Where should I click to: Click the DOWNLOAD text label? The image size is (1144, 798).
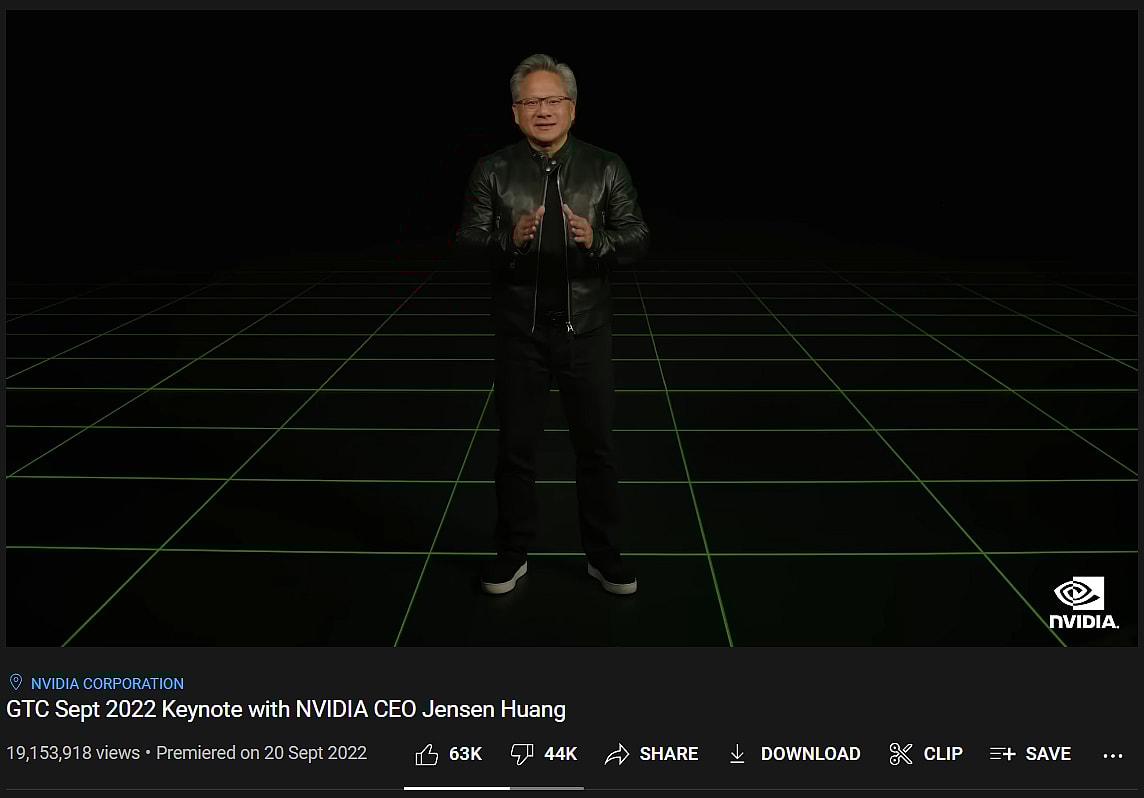click(810, 754)
